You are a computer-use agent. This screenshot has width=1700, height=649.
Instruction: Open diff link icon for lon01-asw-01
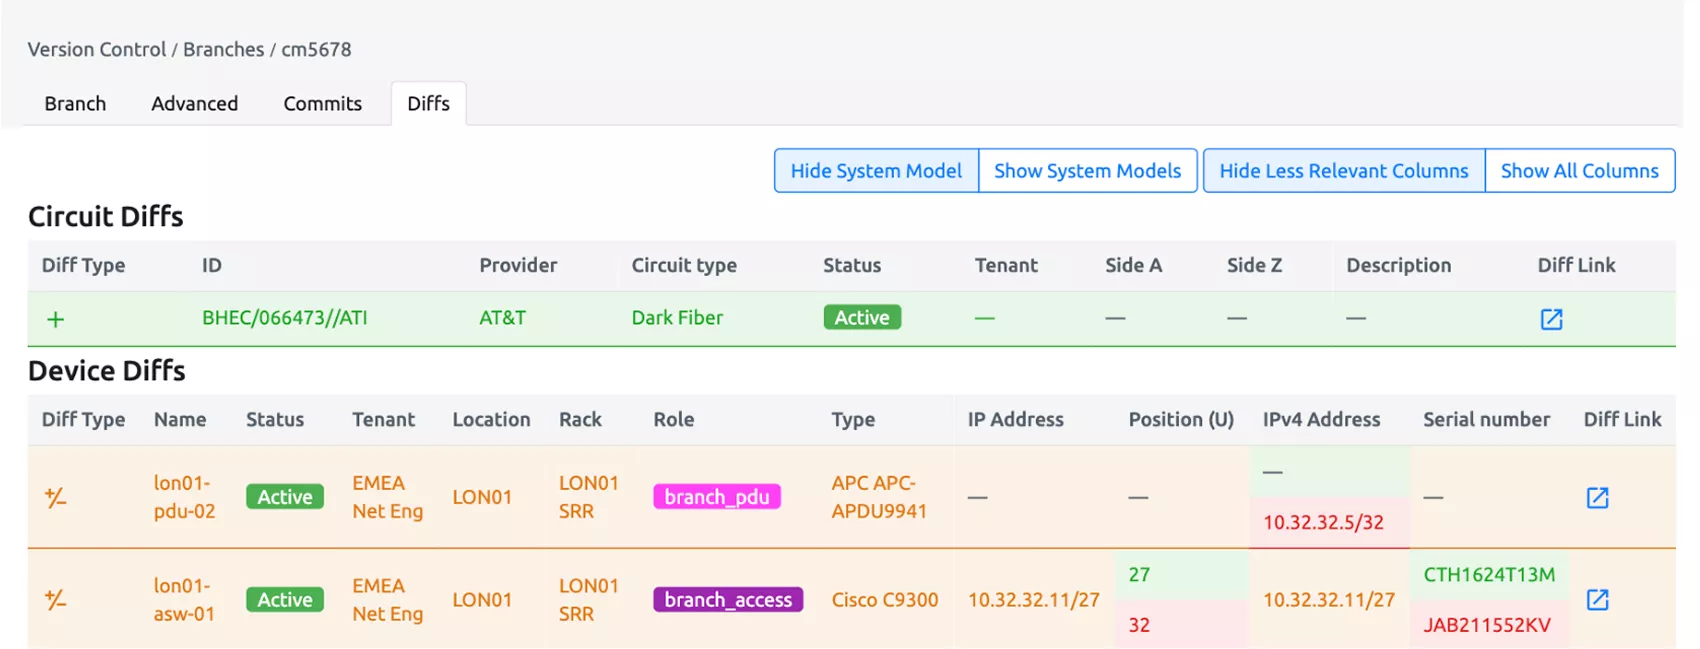[1597, 599]
